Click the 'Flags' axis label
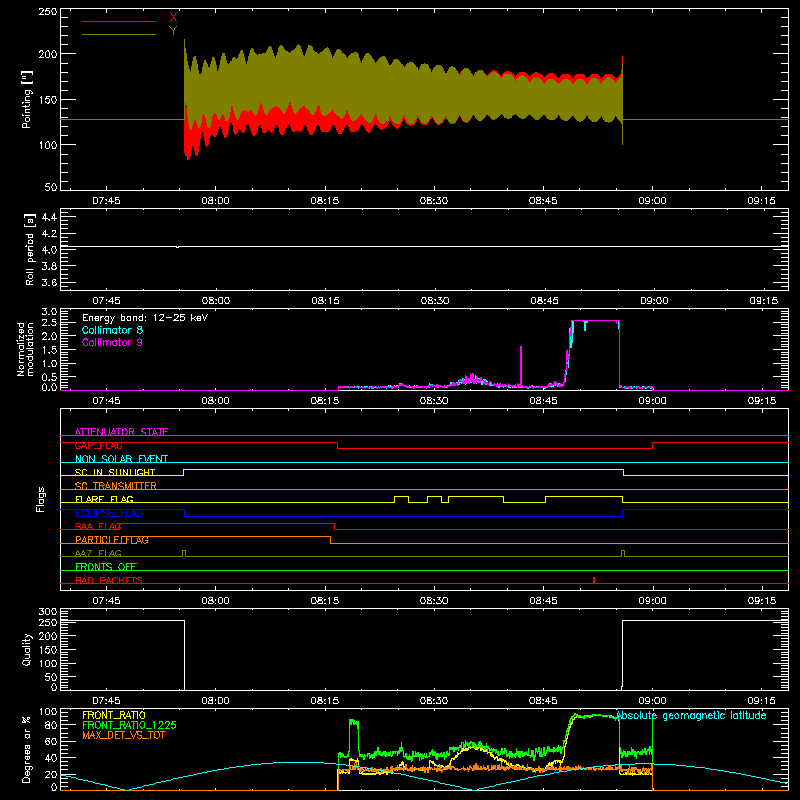The width and height of the screenshot is (800, 800). (40, 499)
